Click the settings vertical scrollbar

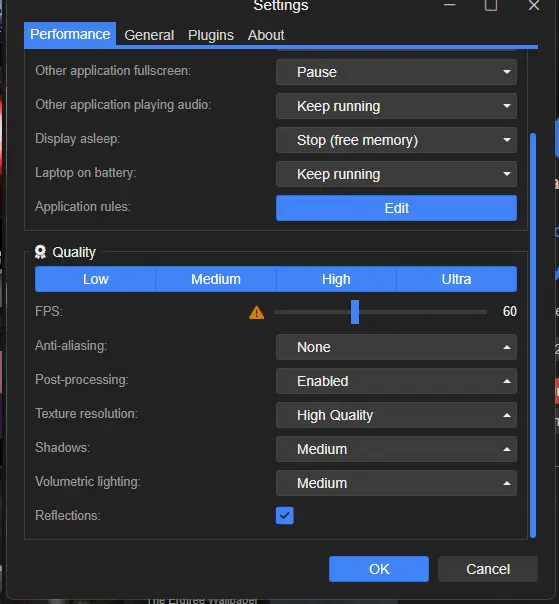(x=533, y=335)
